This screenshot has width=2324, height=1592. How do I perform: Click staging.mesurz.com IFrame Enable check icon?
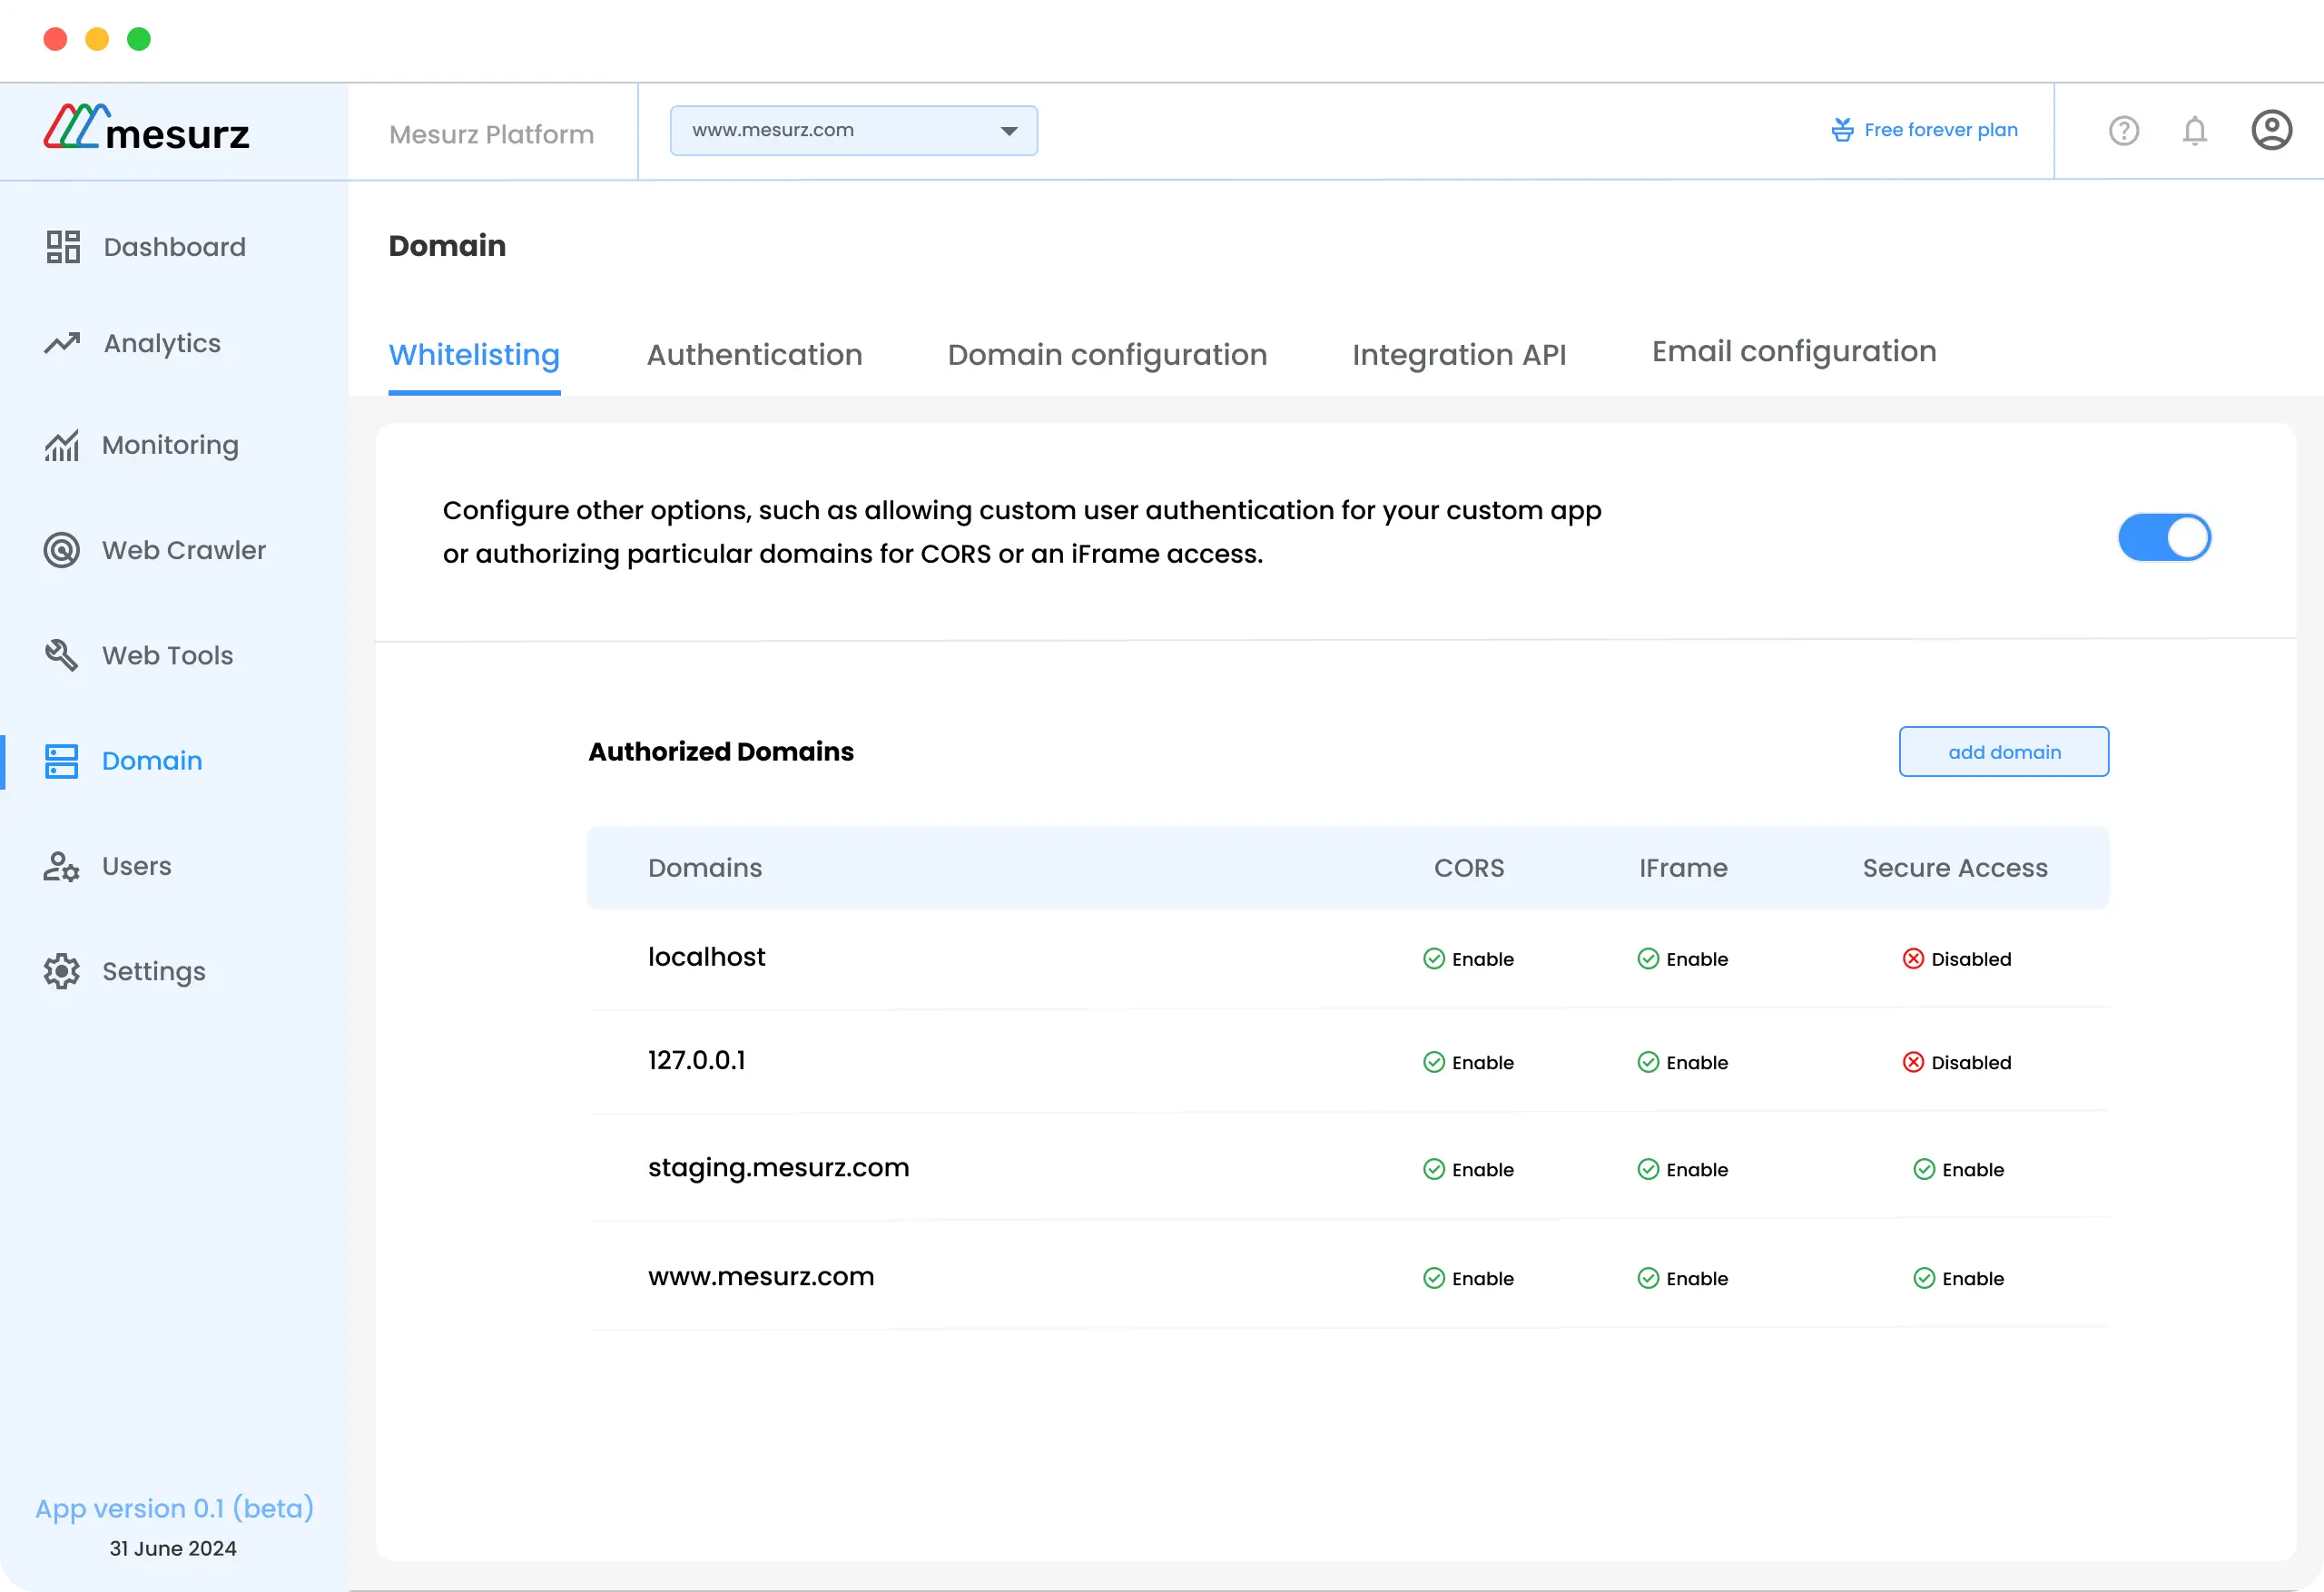point(1648,1169)
